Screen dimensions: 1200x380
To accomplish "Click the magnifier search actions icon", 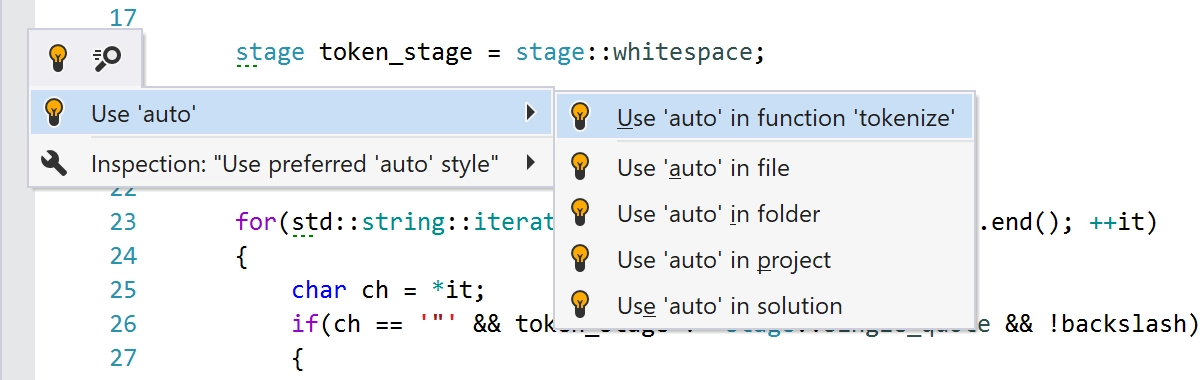I will (x=106, y=58).
